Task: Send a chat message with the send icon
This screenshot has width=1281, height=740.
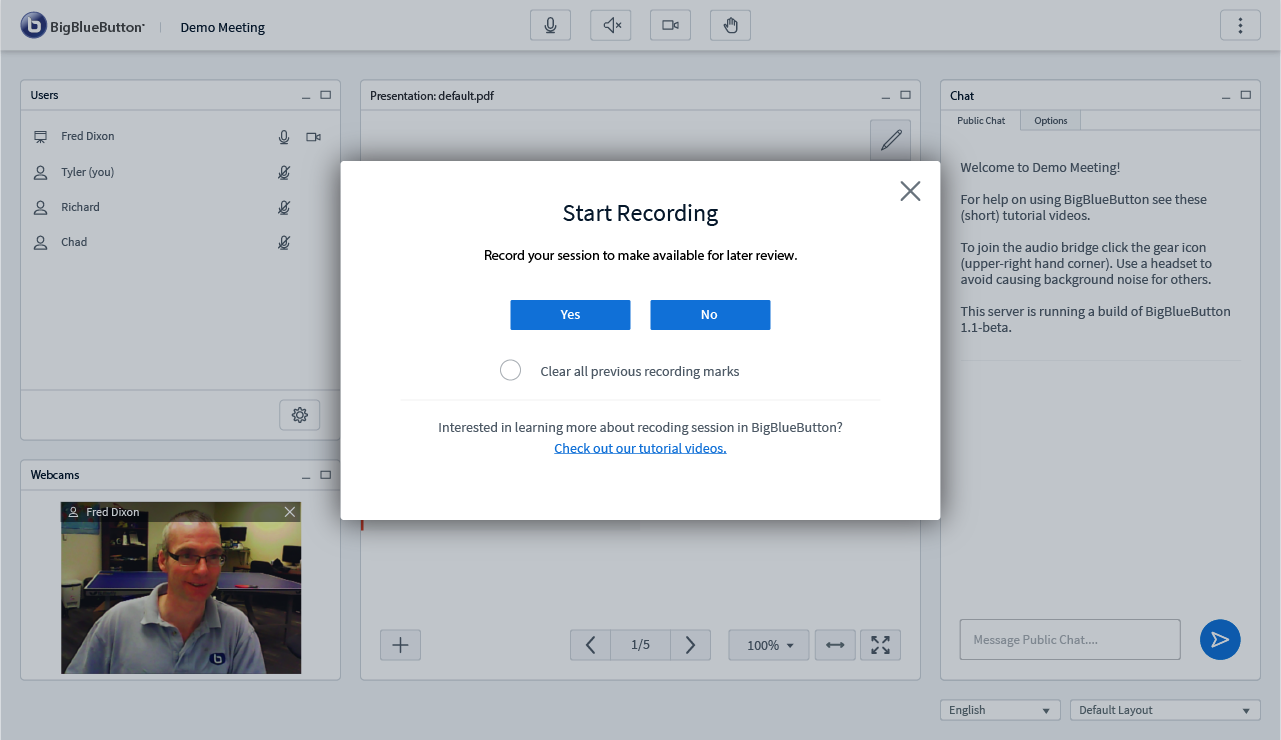Action: click(x=1219, y=639)
